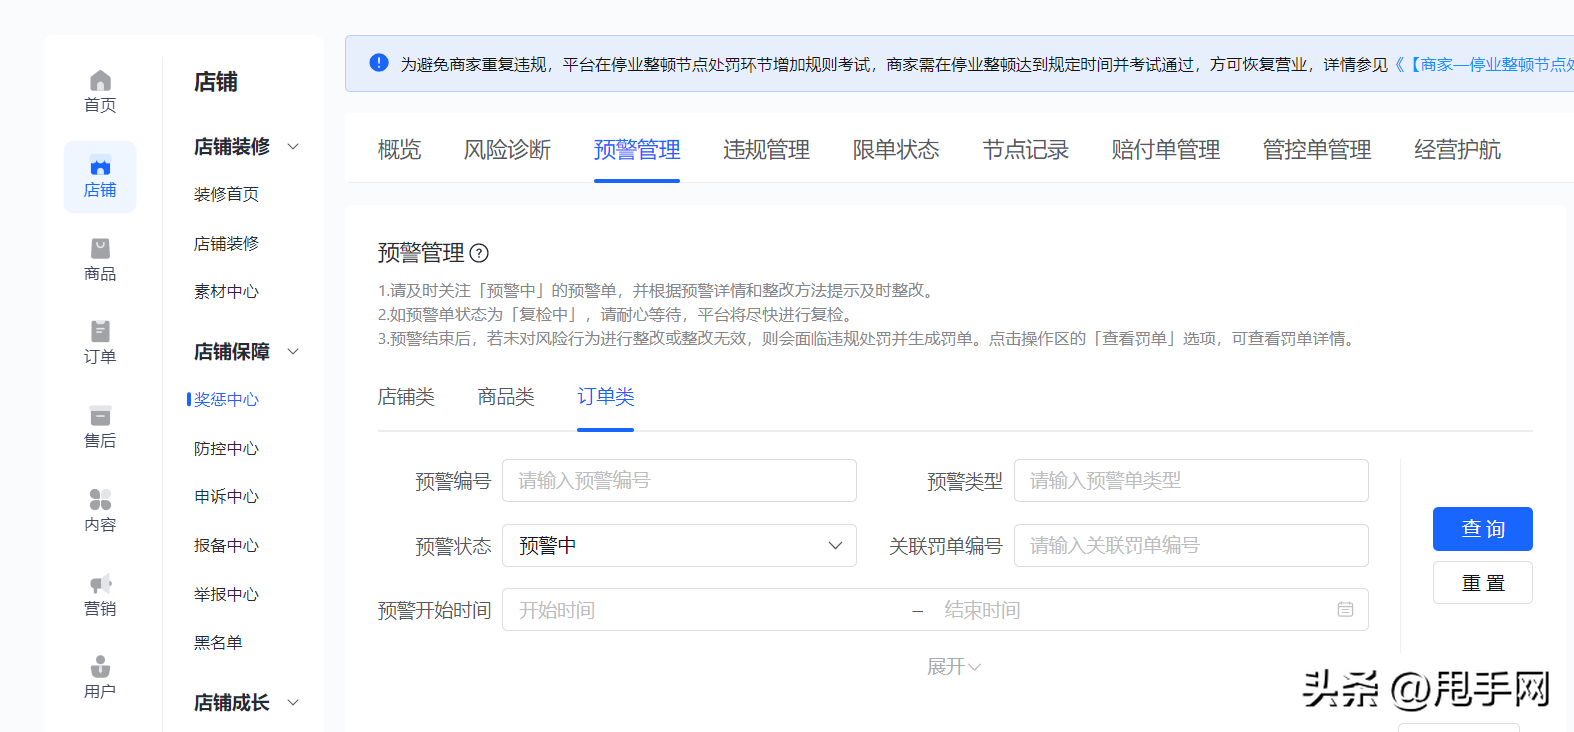The width and height of the screenshot is (1574, 732).
Task: Open the calendar icon in date range
Action: point(1345,609)
